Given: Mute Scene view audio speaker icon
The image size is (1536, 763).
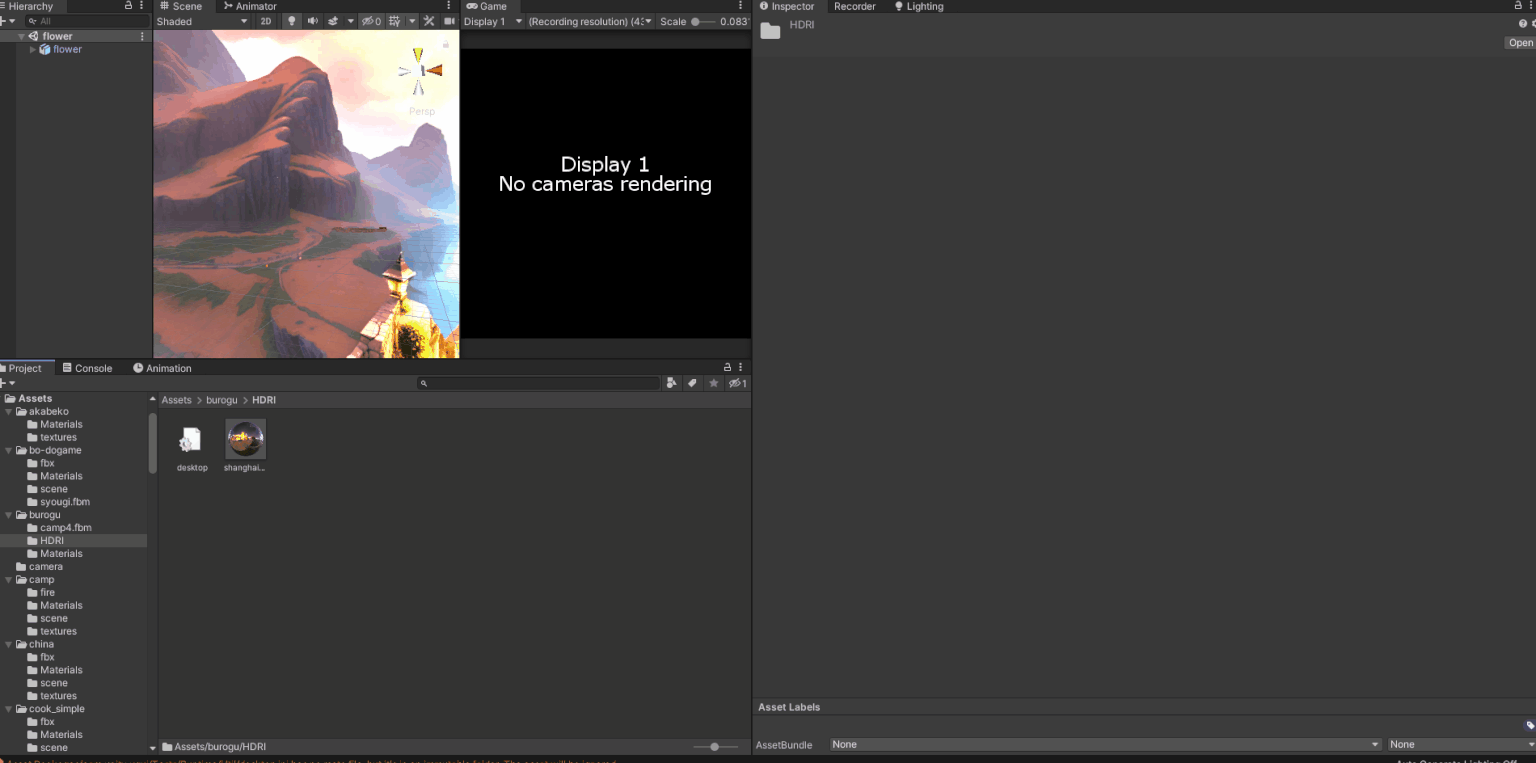Looking at the screenshot, I should click(x=313, y=21).
